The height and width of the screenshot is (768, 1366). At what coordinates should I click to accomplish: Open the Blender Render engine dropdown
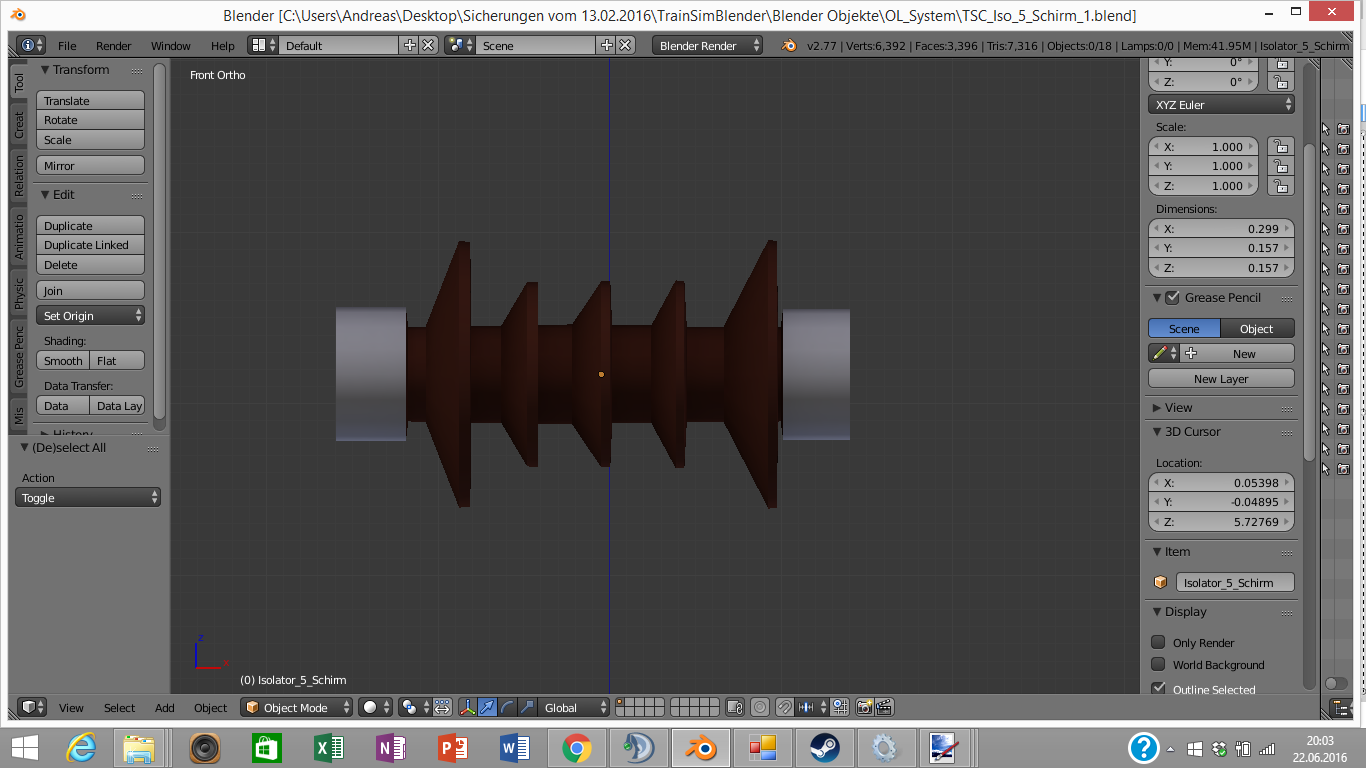coord(707,46)
